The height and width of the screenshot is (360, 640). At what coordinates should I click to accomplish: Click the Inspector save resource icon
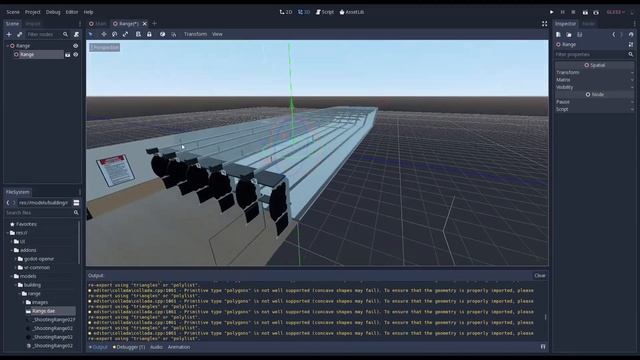pyautogui.click(x=580, y=35)
